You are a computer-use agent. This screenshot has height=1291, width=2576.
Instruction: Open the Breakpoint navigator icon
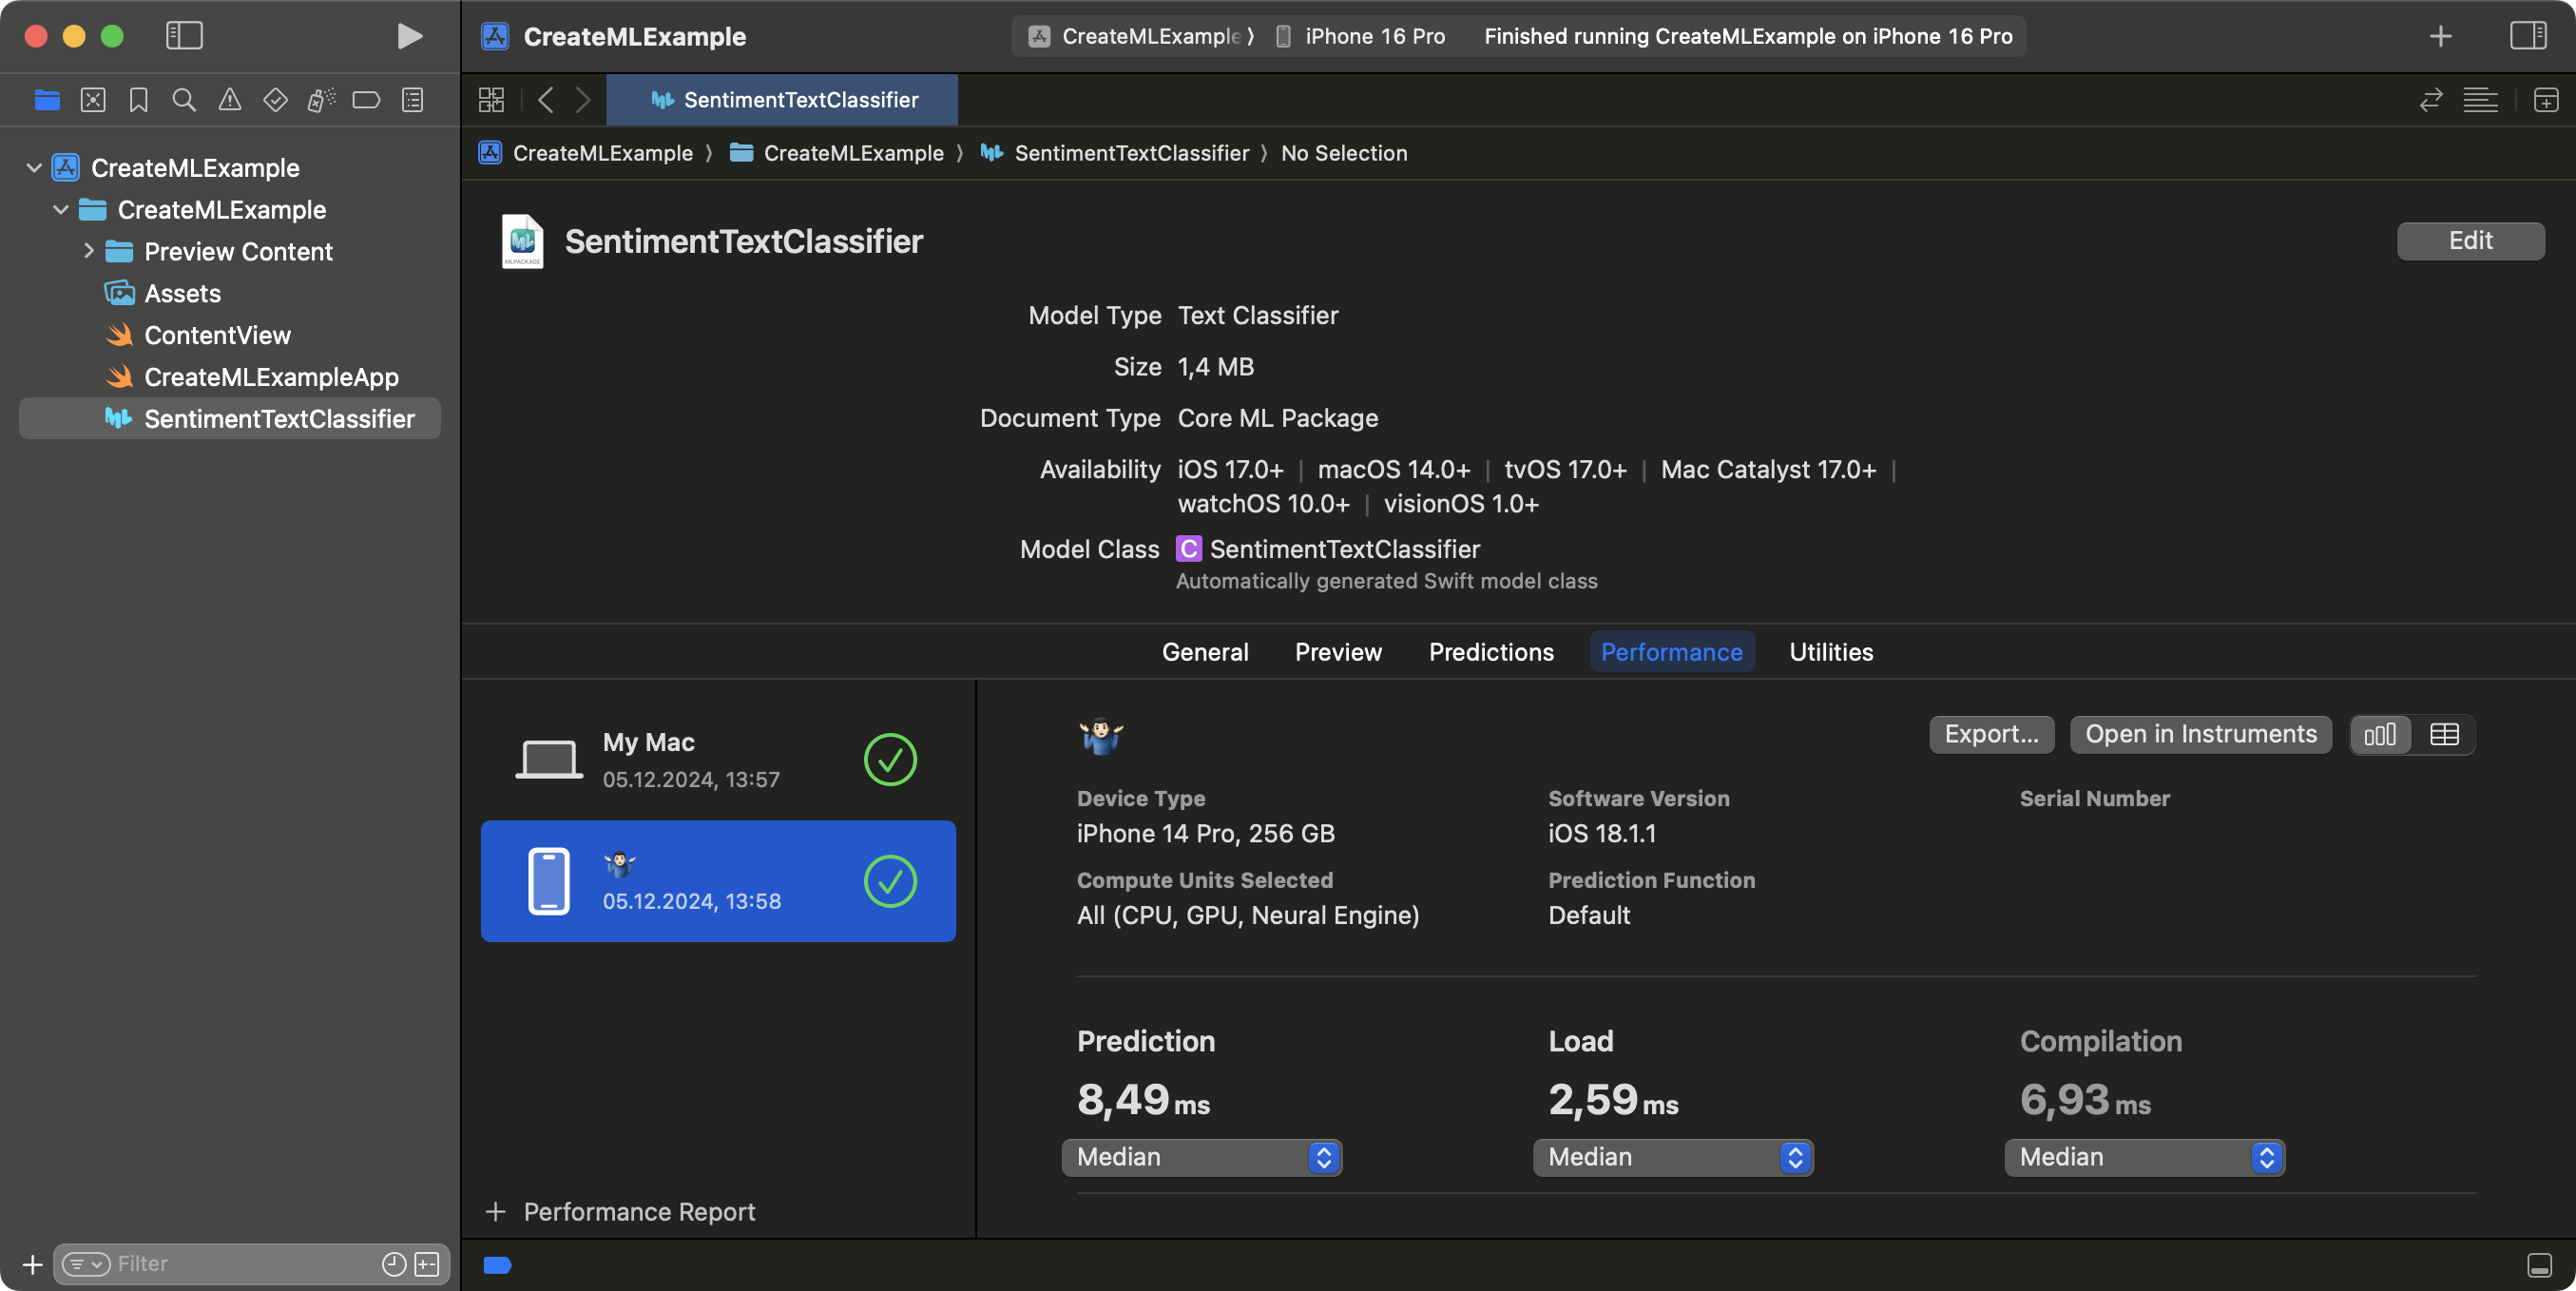coord(366,100)
